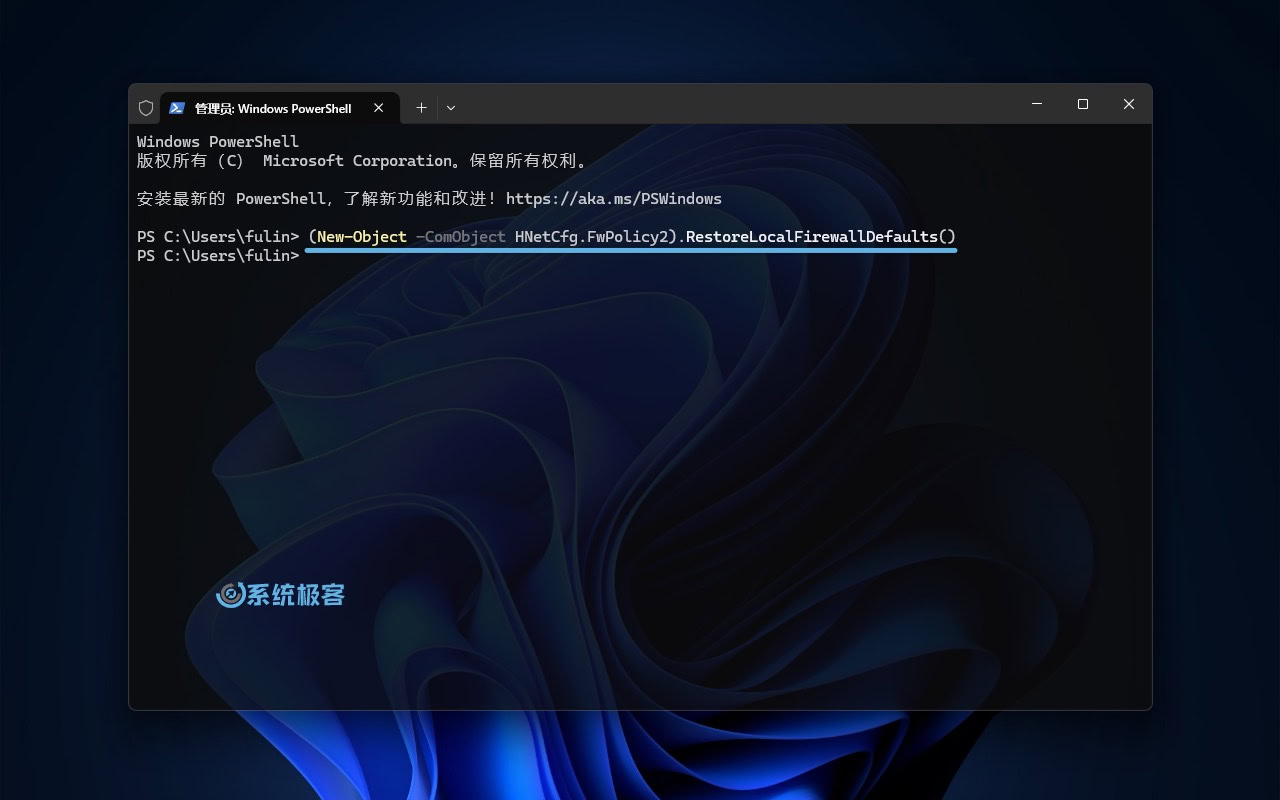Click the security shield icon beside the tabs

(146, 107)
